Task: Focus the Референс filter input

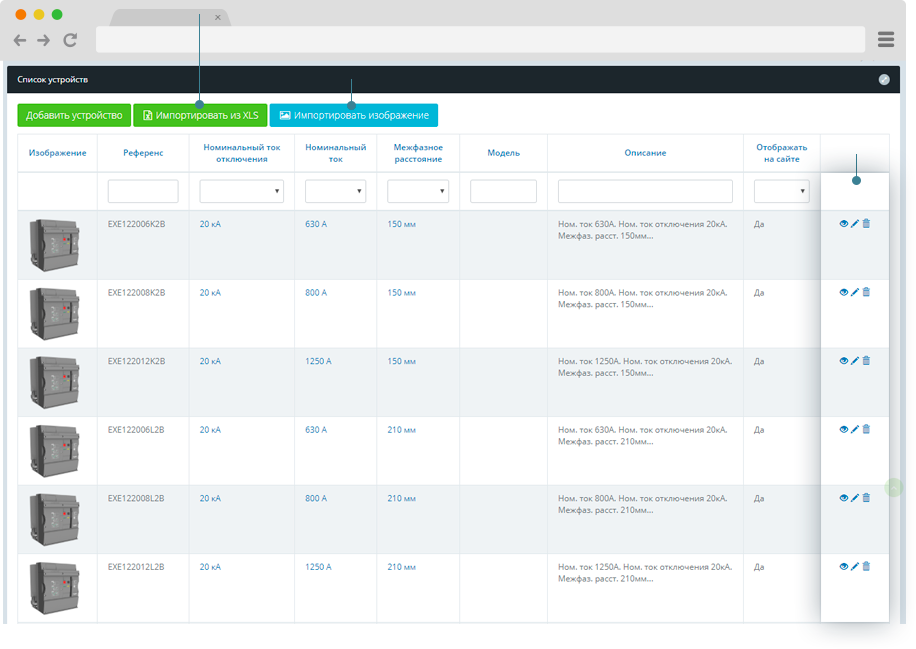Action: 143,191
